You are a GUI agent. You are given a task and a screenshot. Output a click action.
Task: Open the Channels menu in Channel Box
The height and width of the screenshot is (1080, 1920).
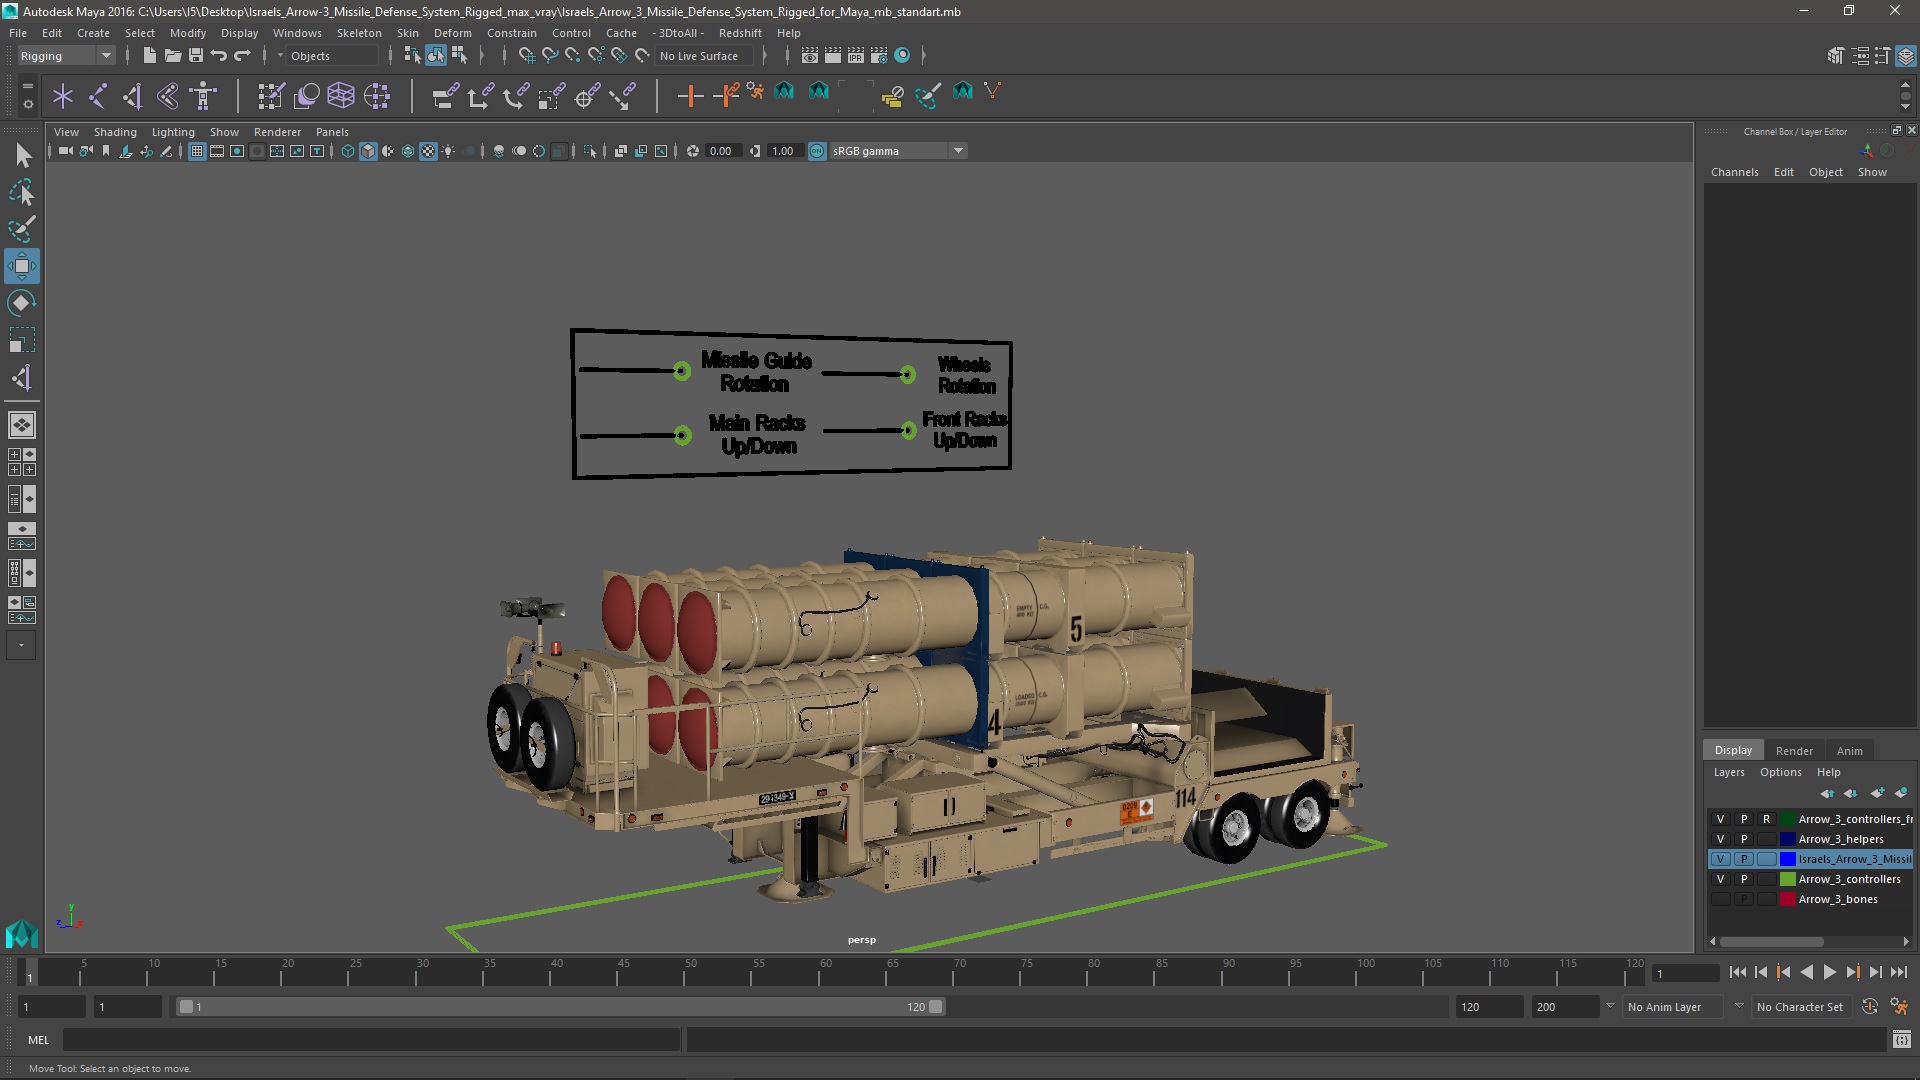click(x=1734, y=172)
